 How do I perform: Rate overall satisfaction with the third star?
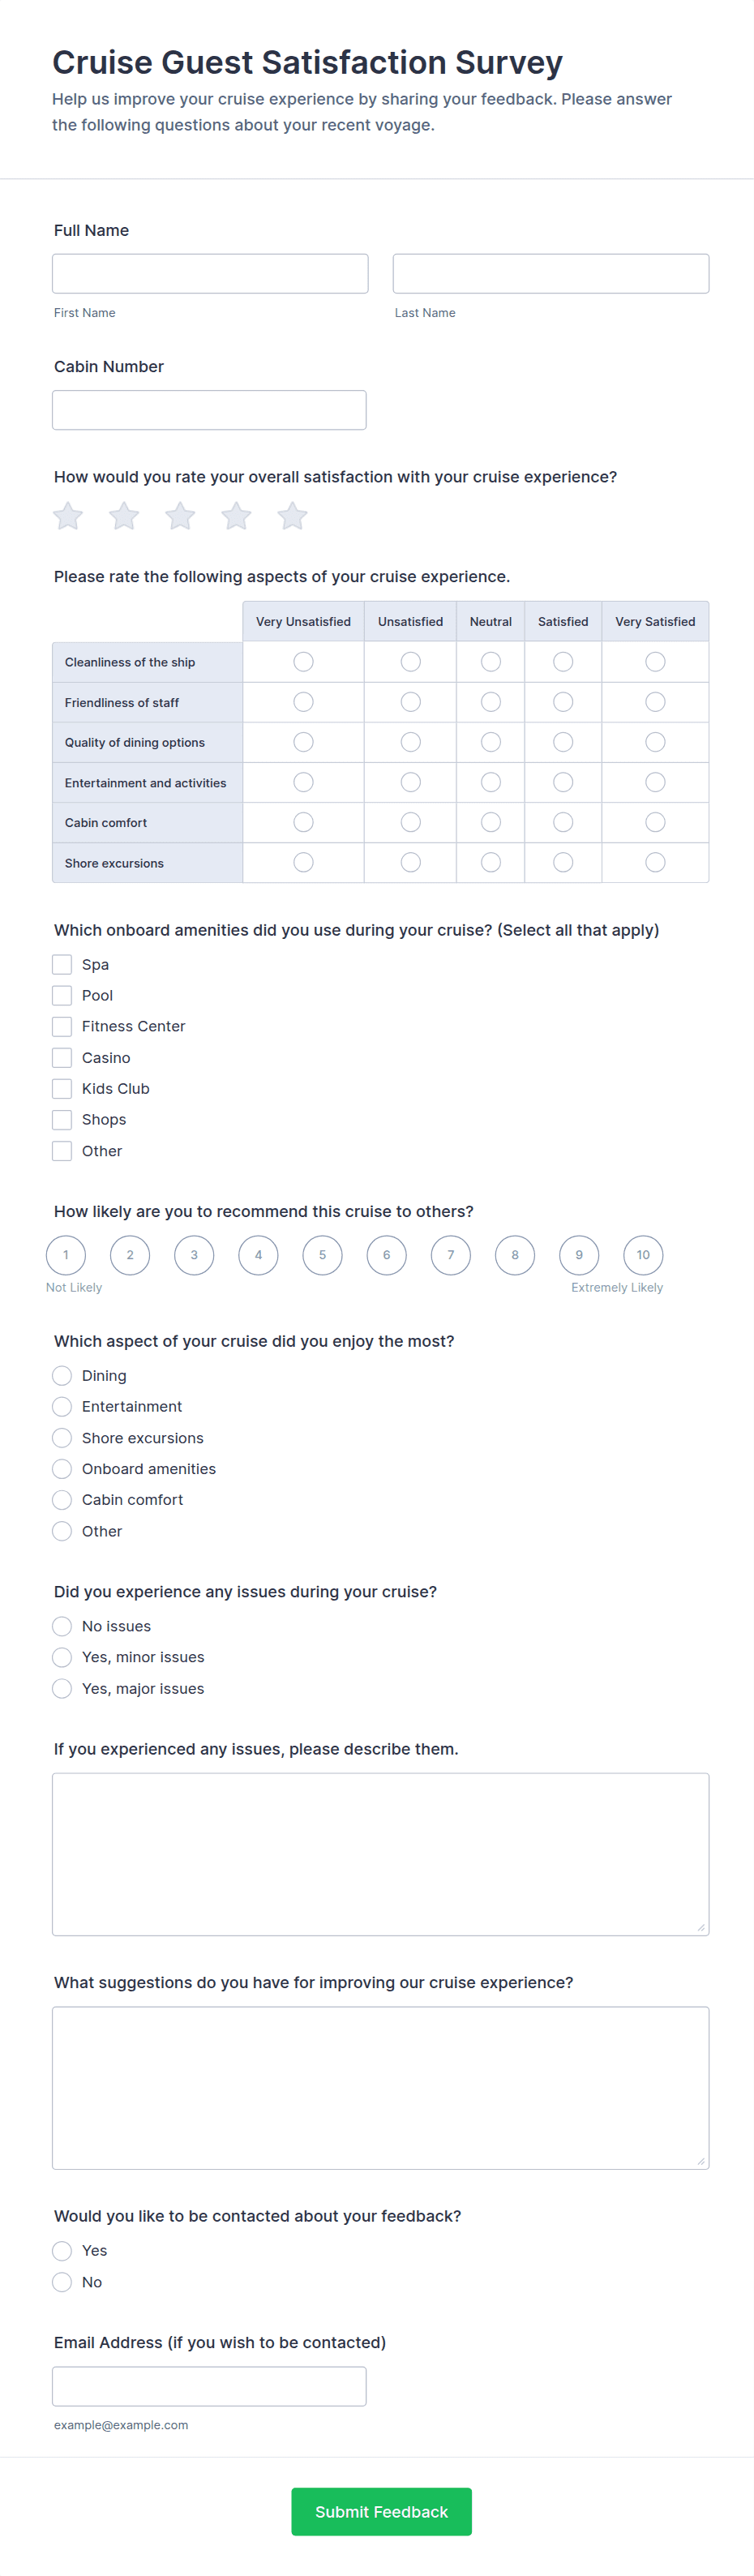[x=180, y=516]
